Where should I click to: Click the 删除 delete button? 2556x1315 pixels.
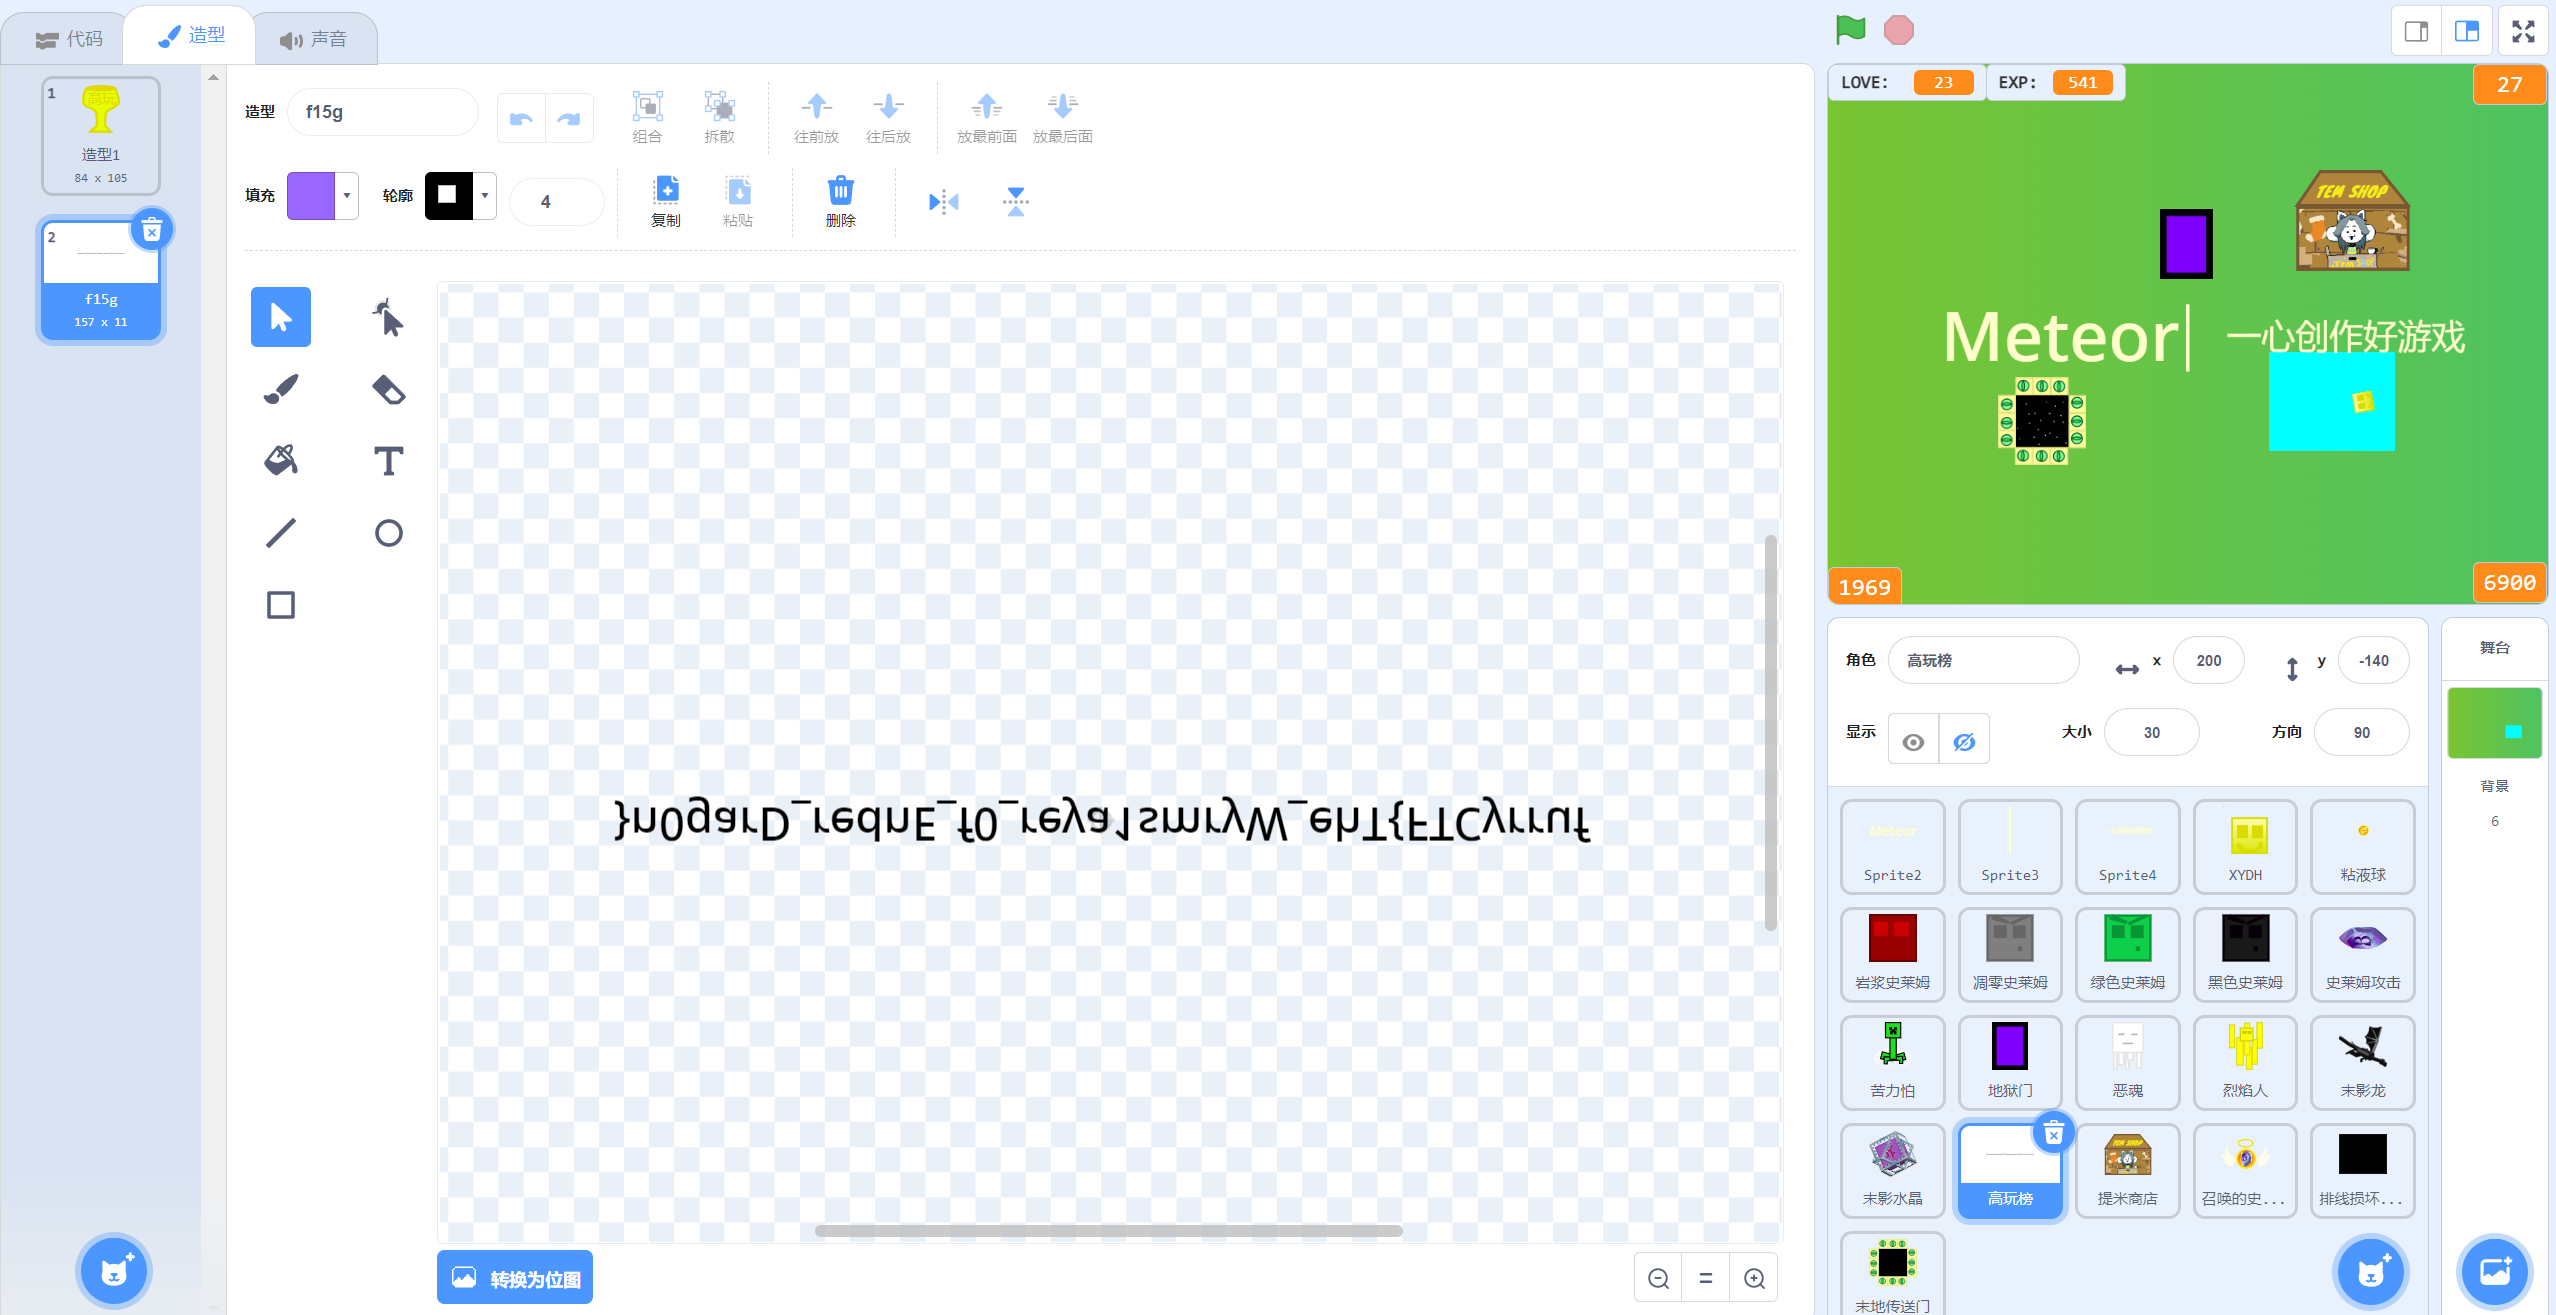[x=840, y=201]
